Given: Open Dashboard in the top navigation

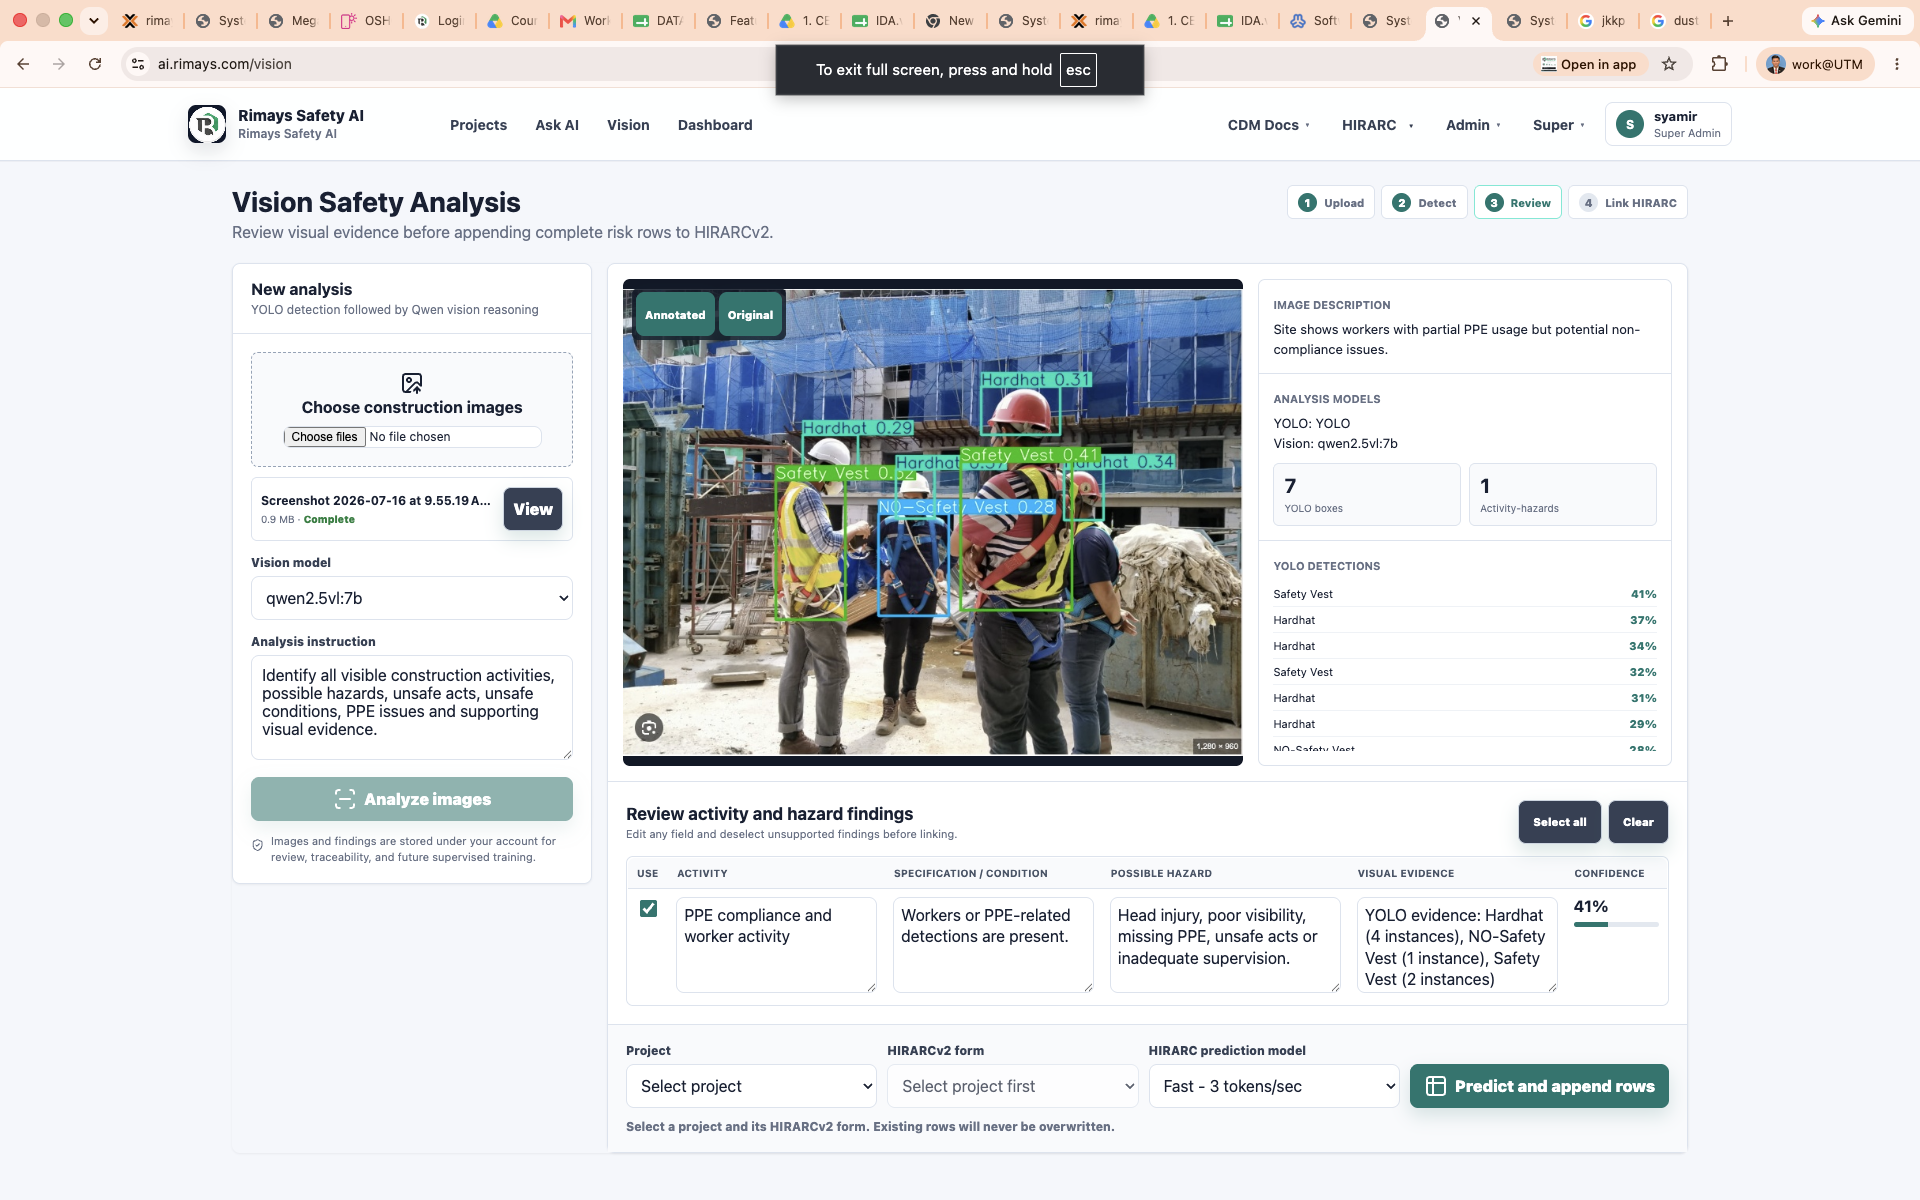Looking at the screenshot, I should (715, 125).
